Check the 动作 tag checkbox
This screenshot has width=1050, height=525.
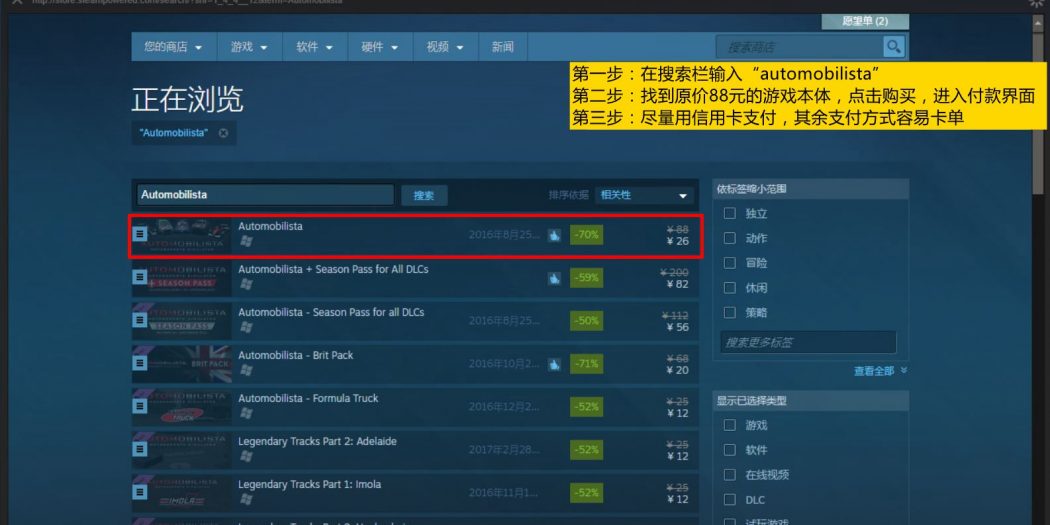730,238
